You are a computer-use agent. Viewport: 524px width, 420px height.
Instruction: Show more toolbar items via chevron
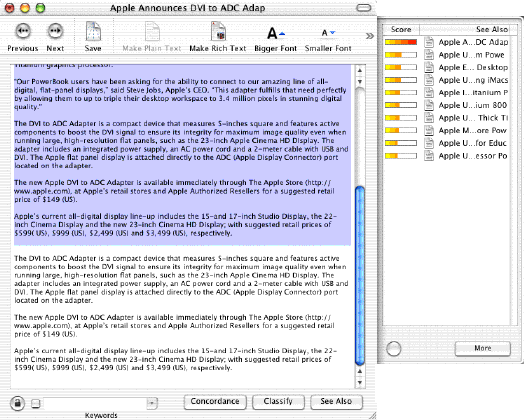point(370,36)
